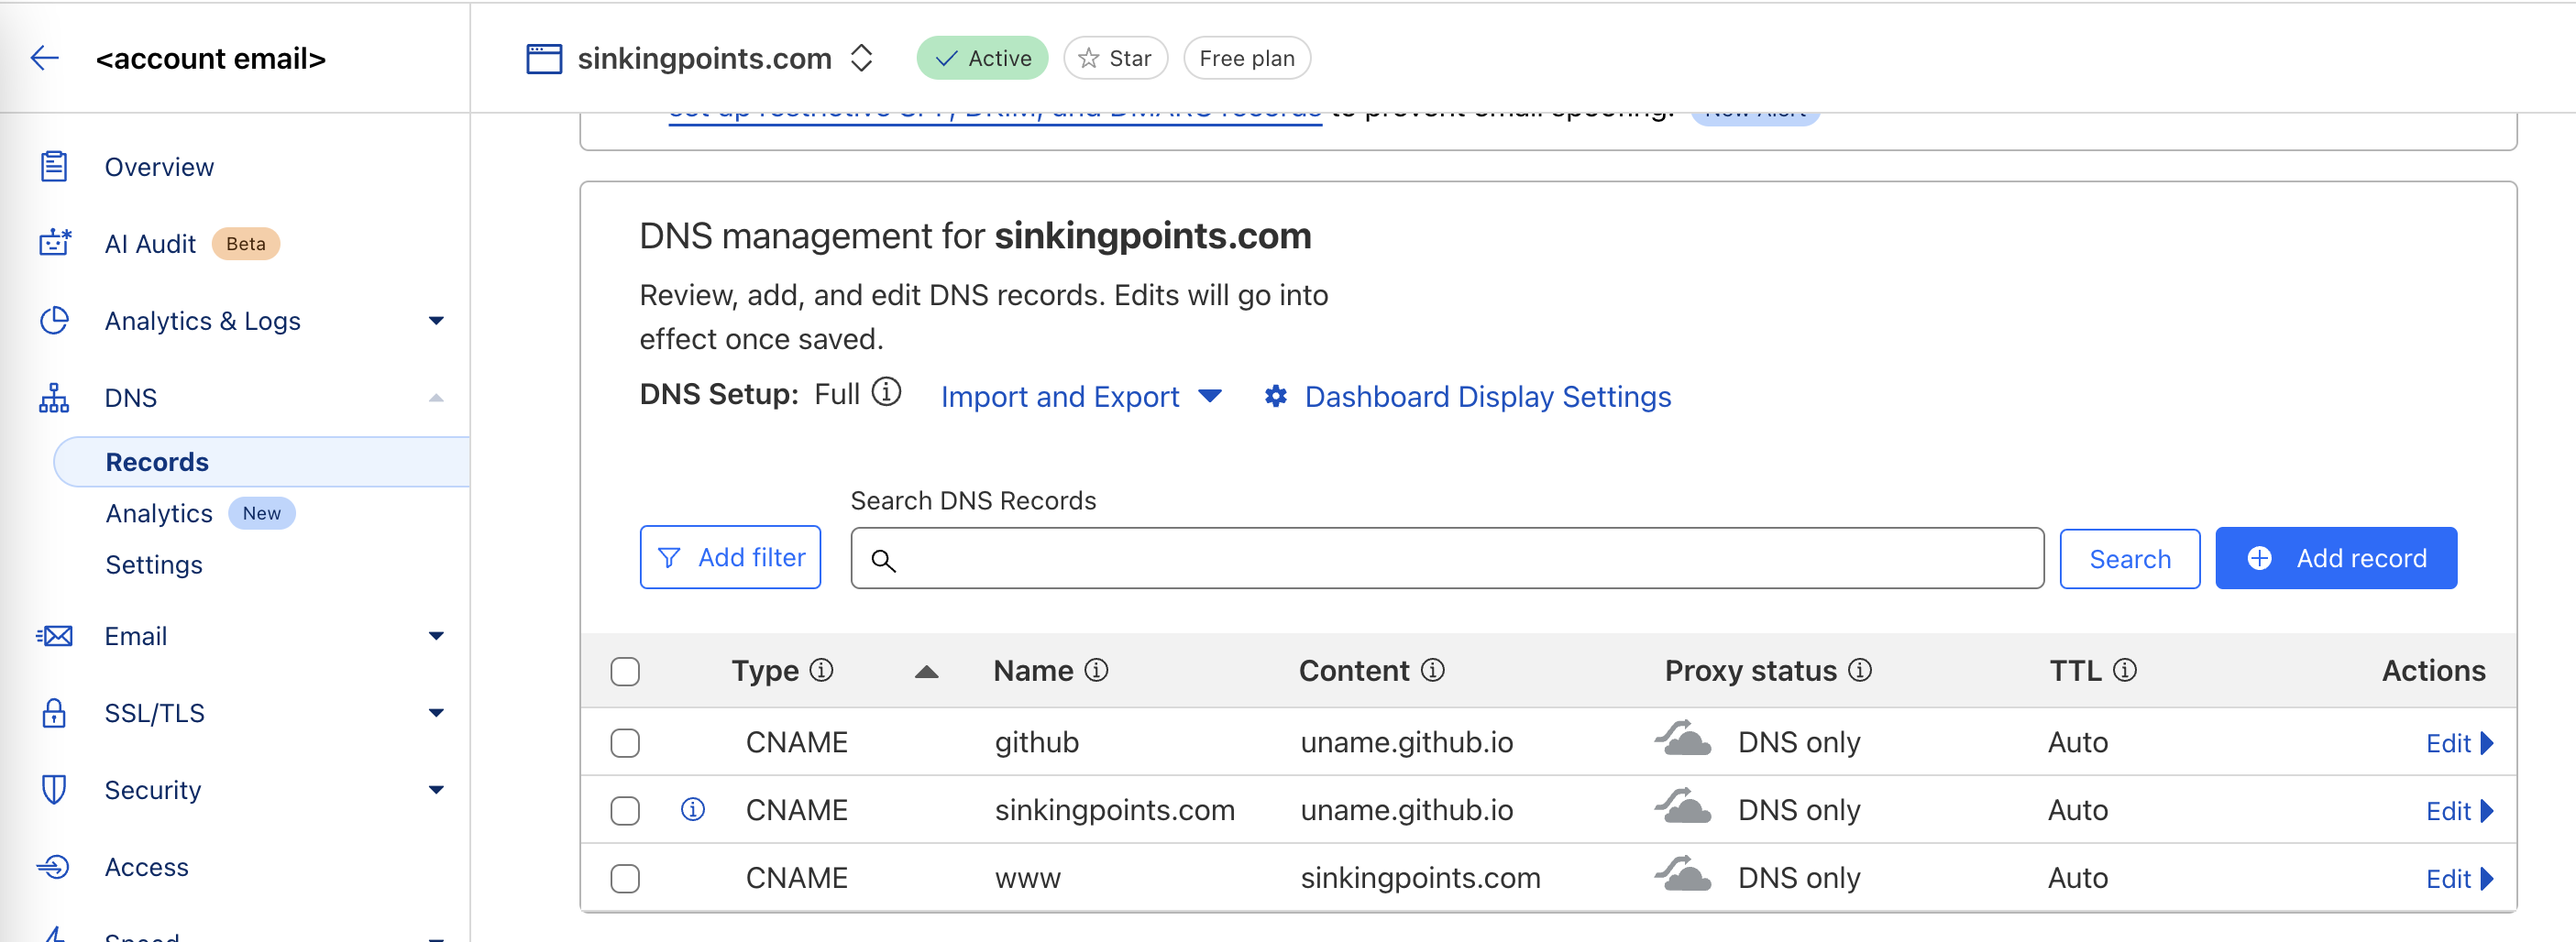Click the website window icon beside sinkingpoints.com
2576x942 pixels.
(x=544, y=59)
